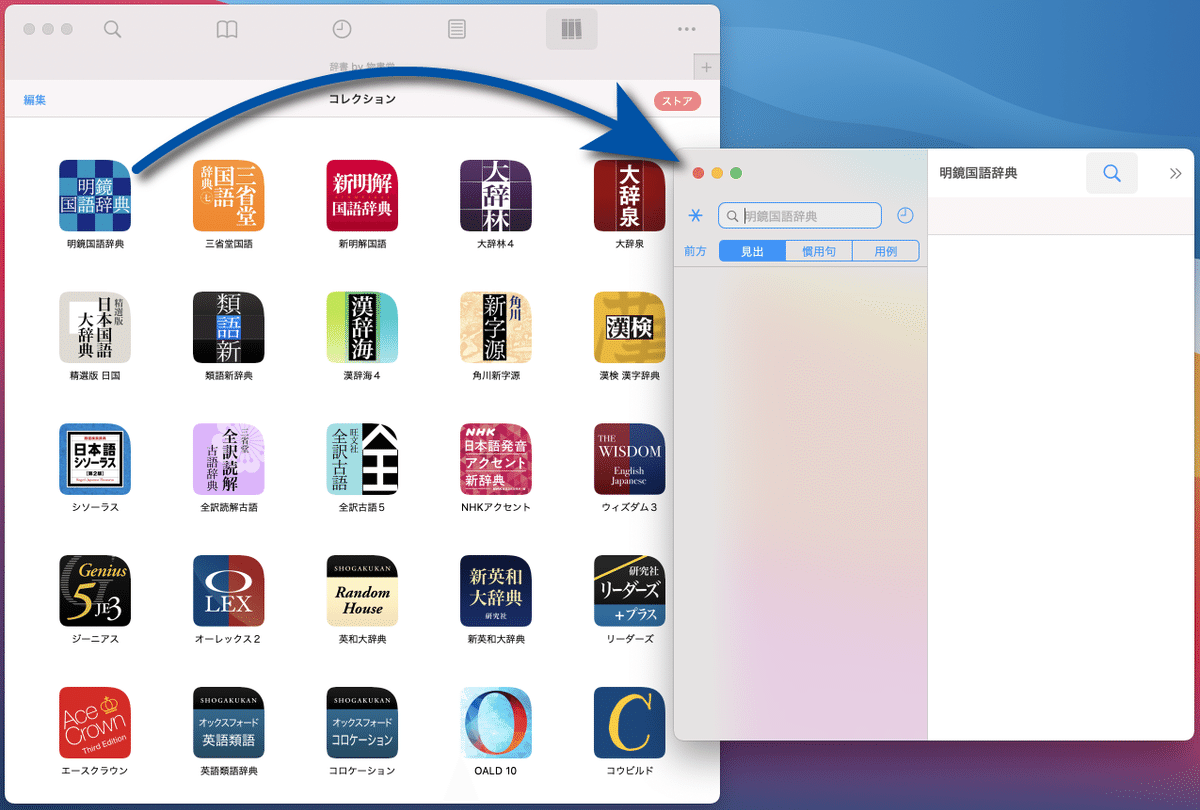Open the シソーラス thesaurus icon
This screenshot has height=810, width=1200.
pyautogui.click(x=95, y=459)
